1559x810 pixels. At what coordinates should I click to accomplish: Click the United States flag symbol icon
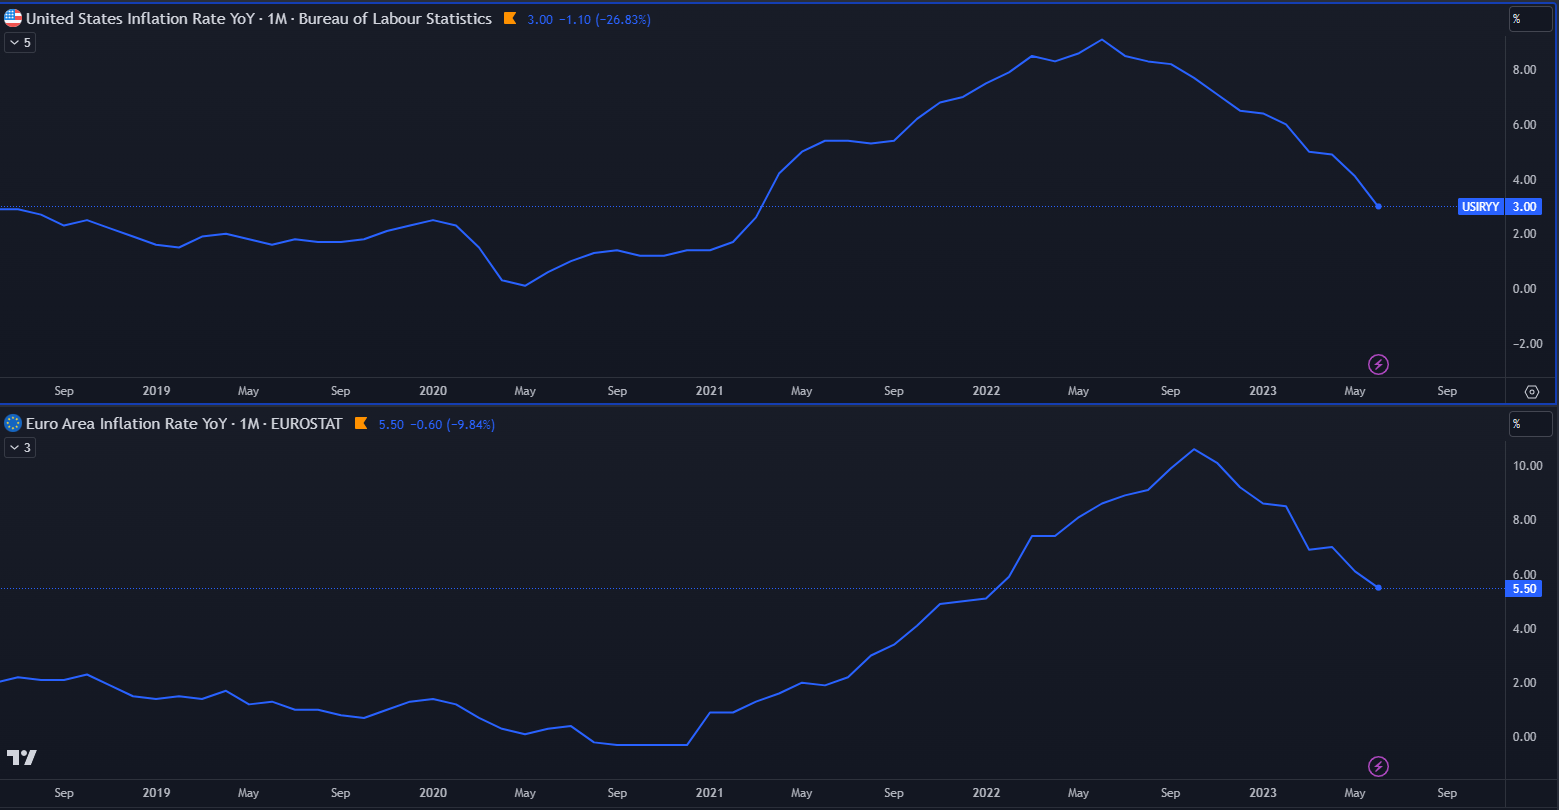point(13,18)
